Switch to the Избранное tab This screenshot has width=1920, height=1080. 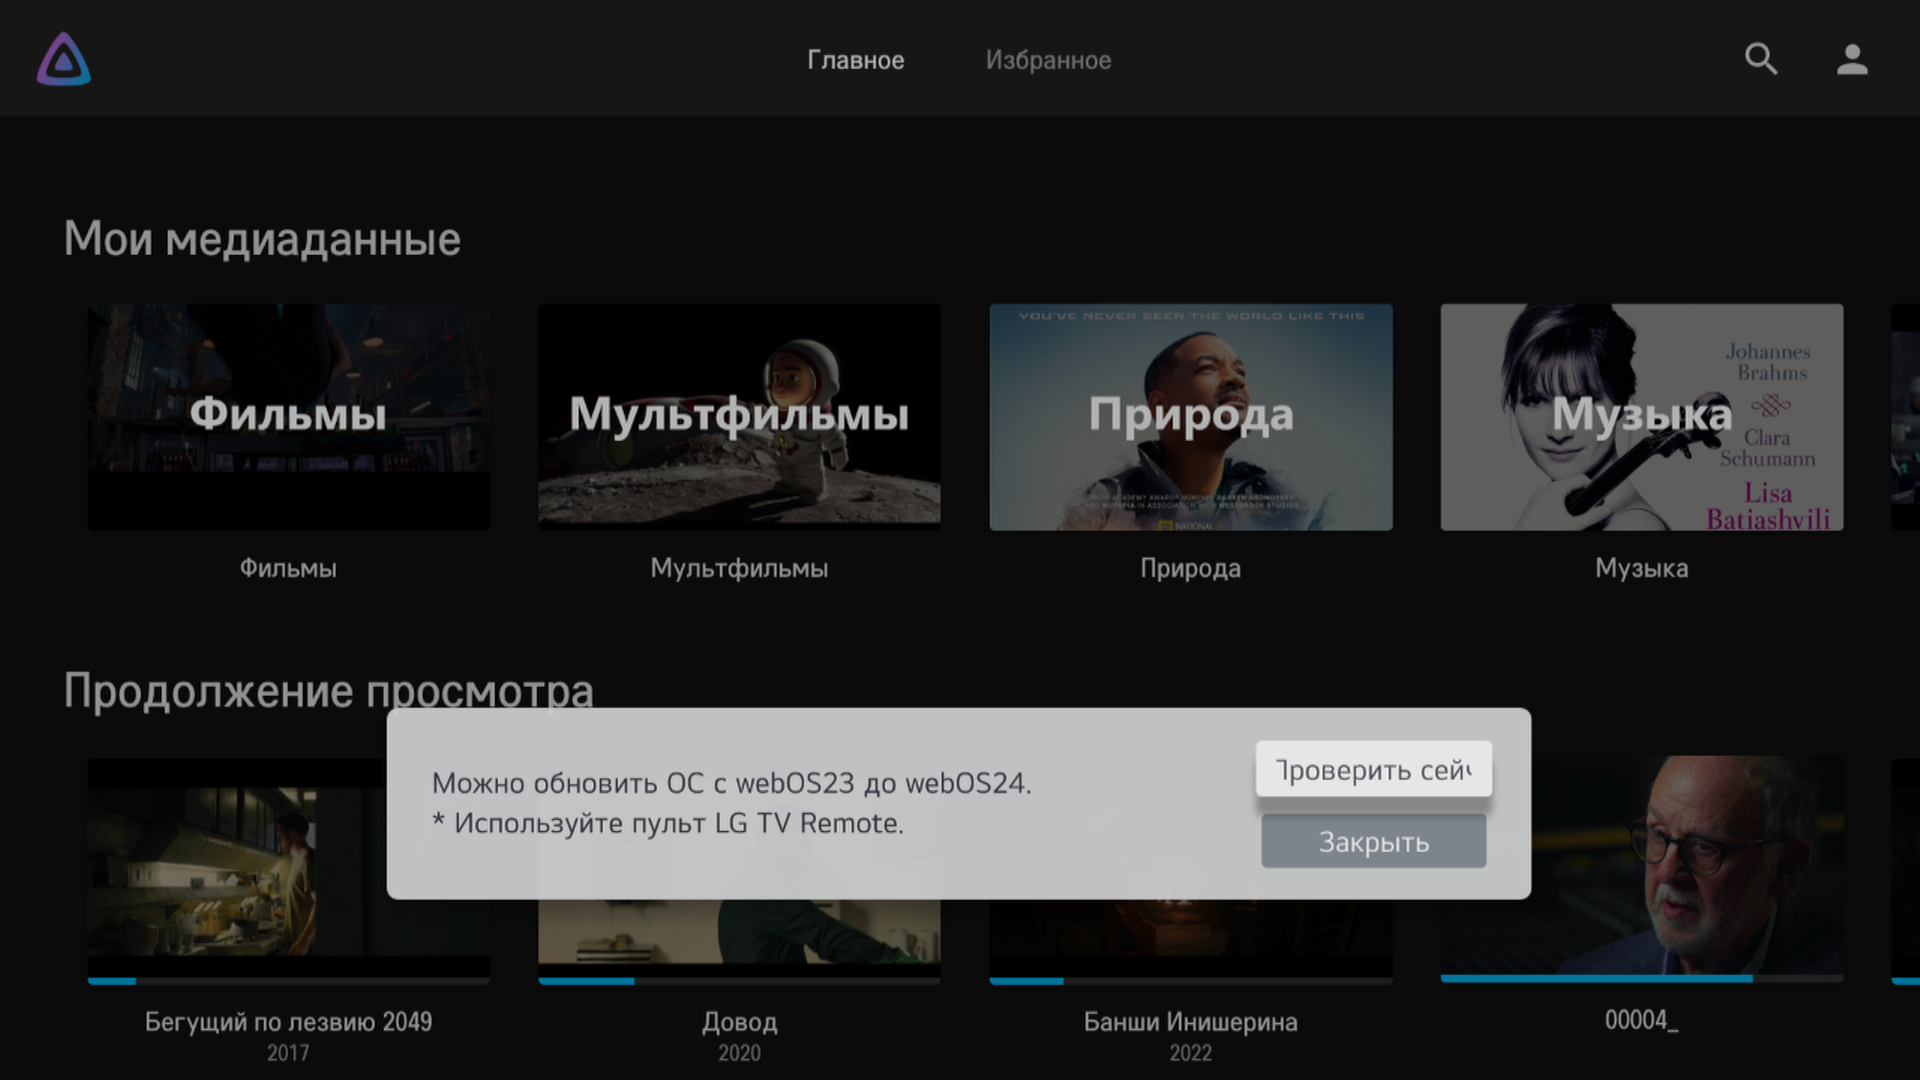click(1048, 60)
